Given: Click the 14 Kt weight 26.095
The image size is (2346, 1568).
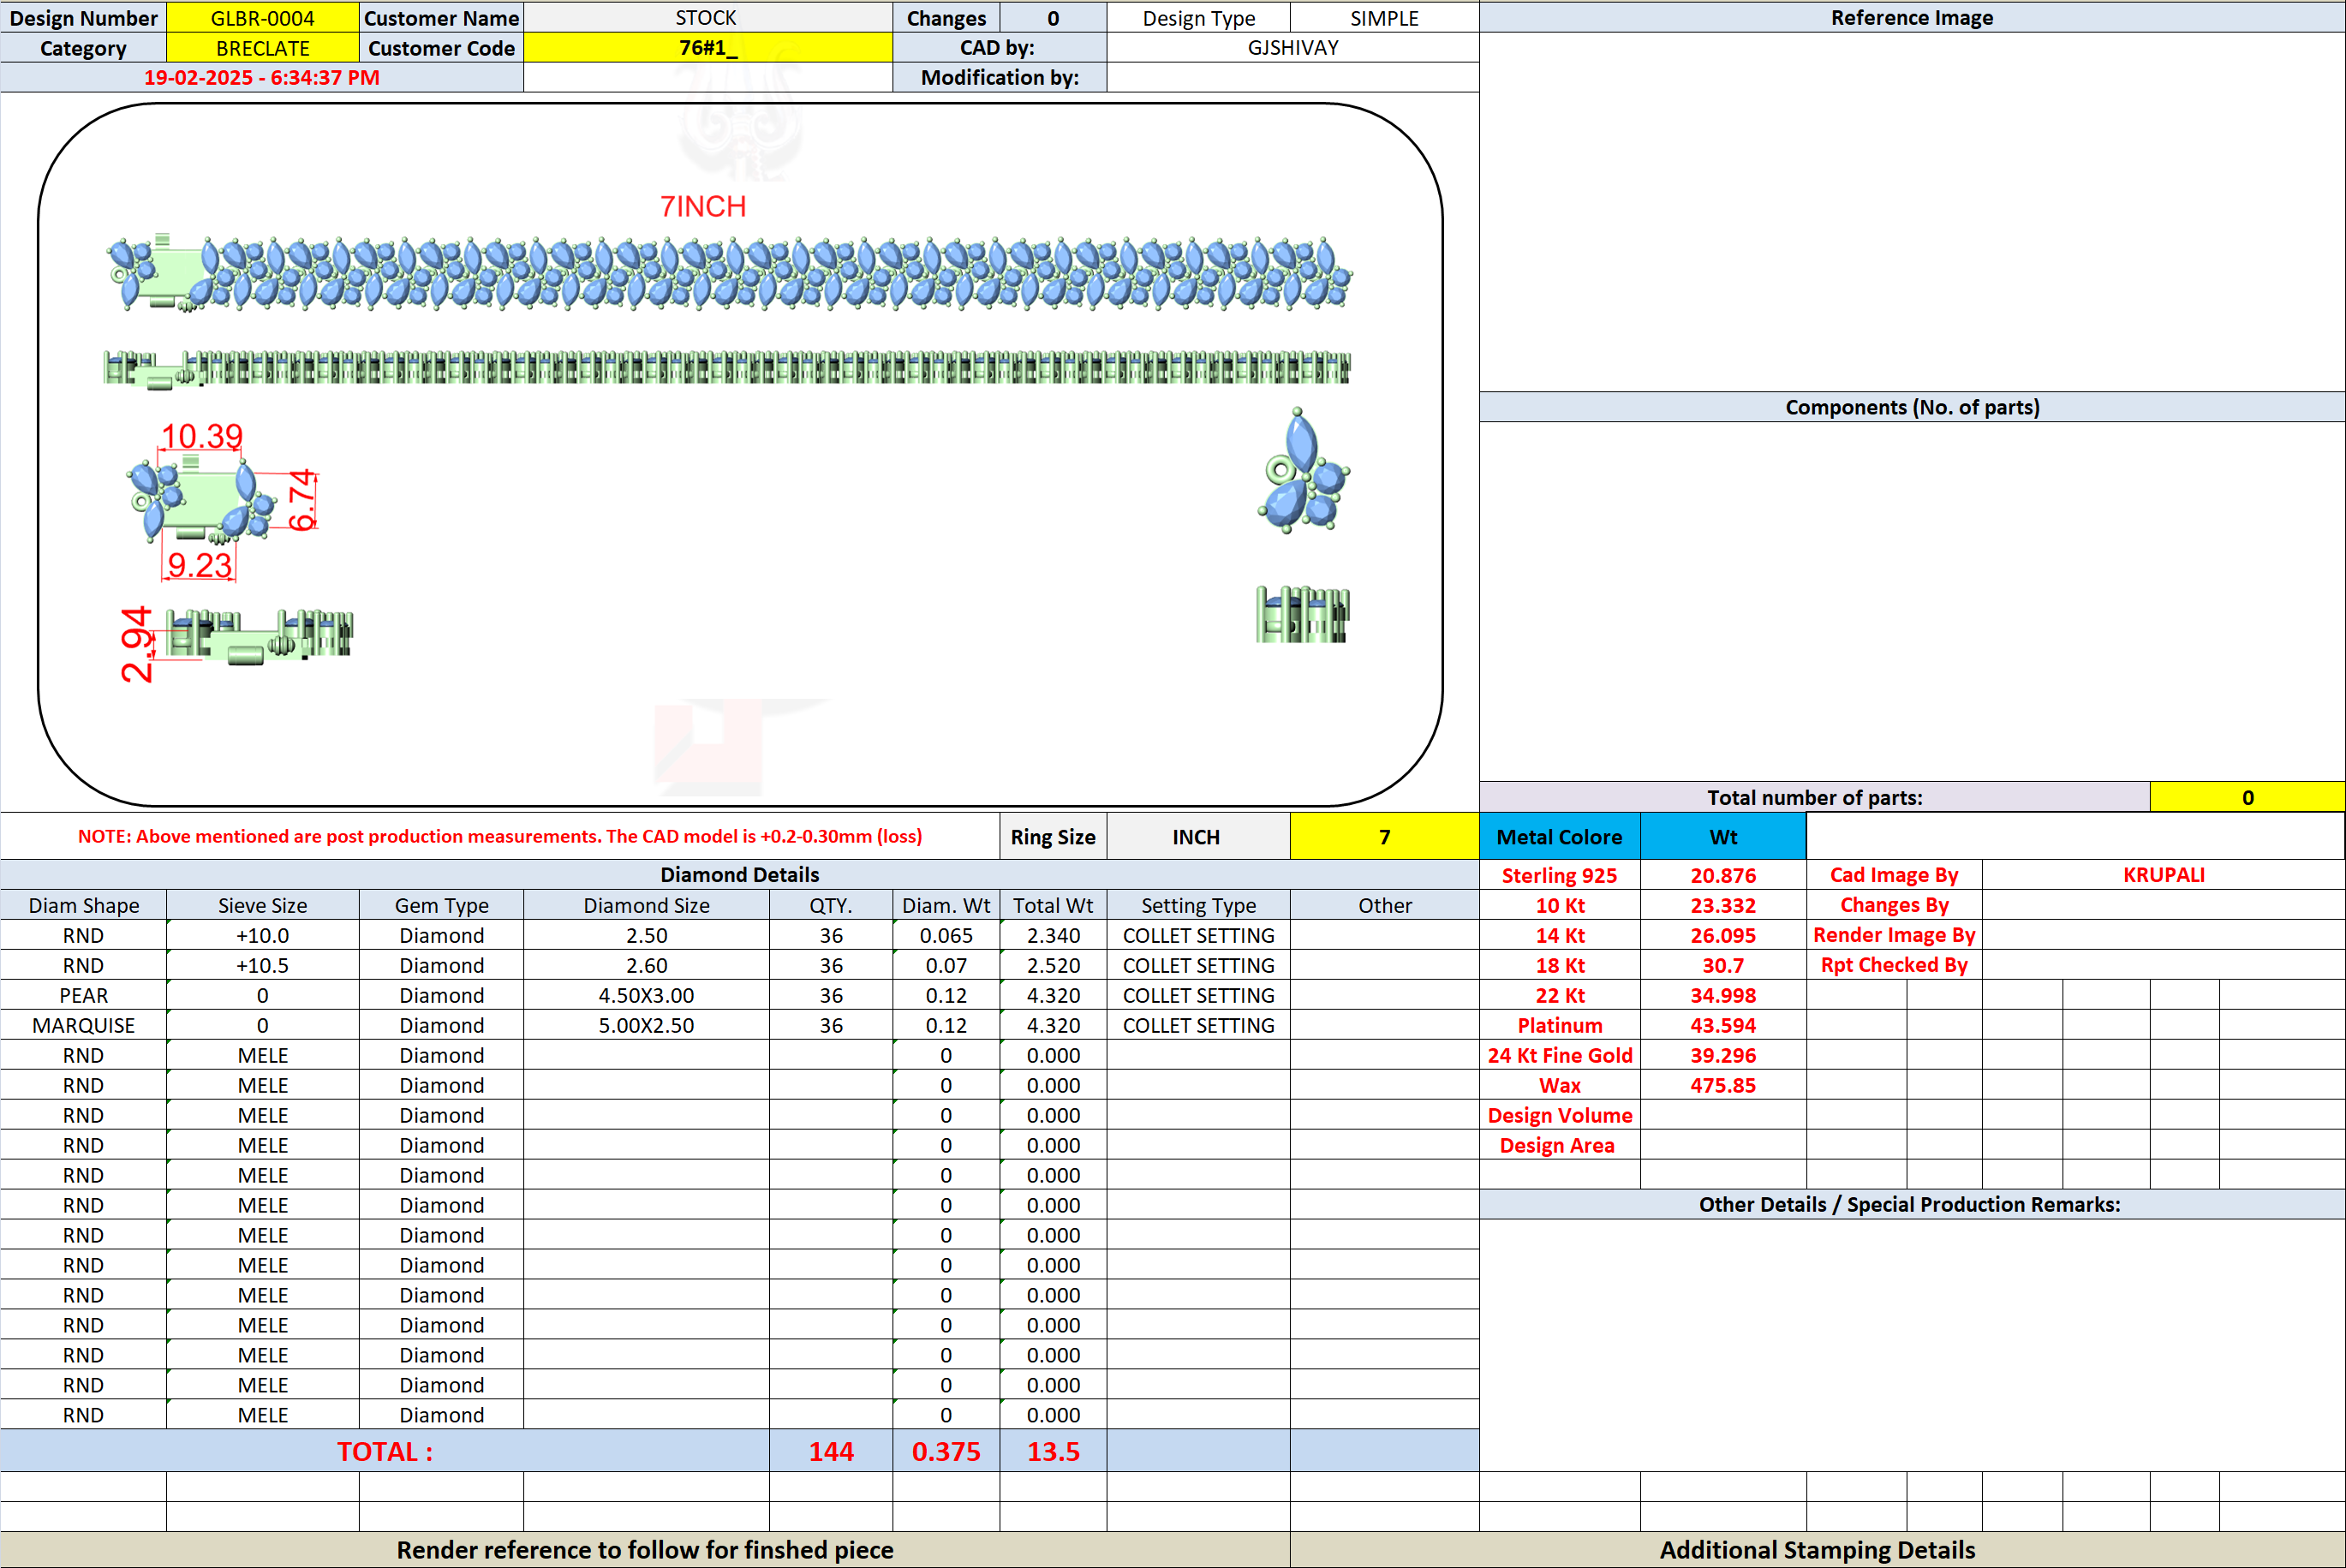Looking at the screenshot, I should coord(1723,935).
